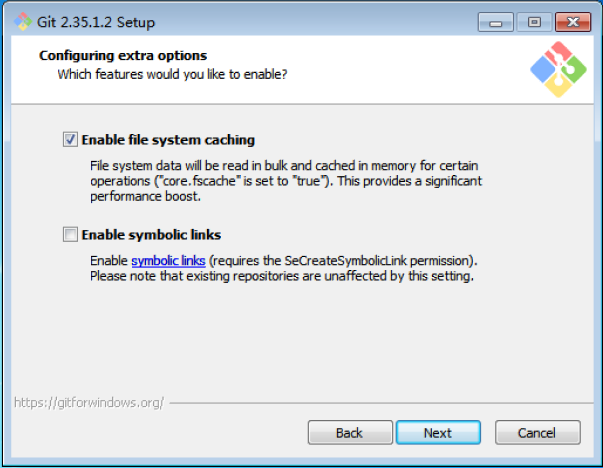Uncheck the file system caching checkbox
This screenshot has width=603, height=468.
[70, 140]
